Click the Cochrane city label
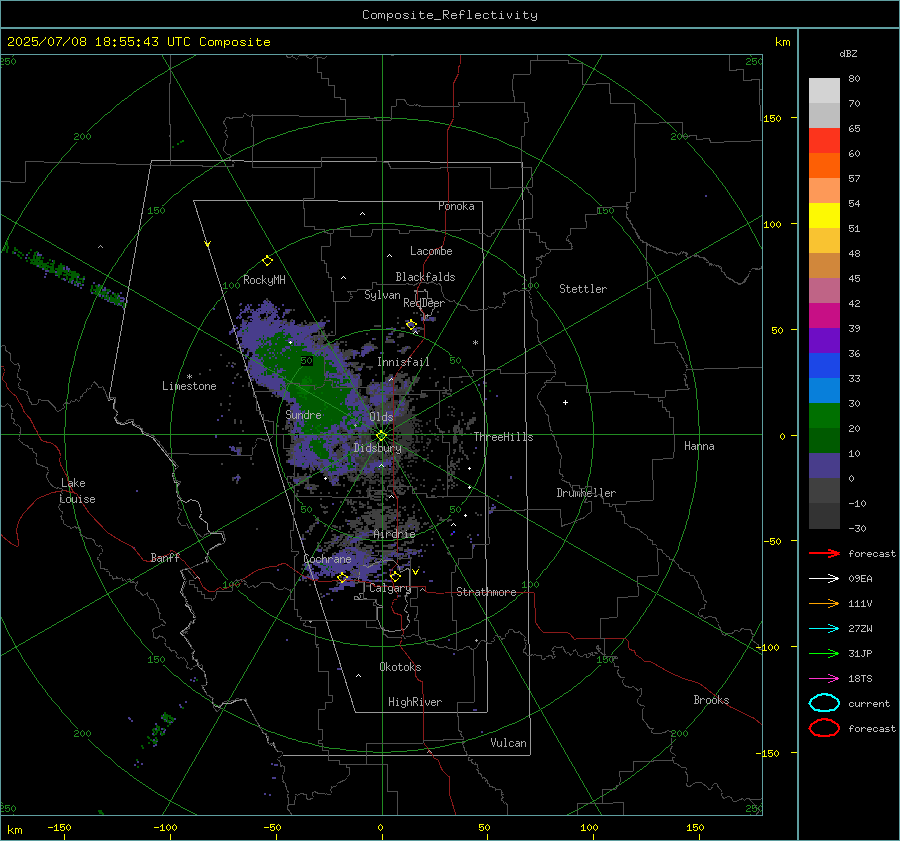Screen dimensions: 900x841 (x=327, y=559)
